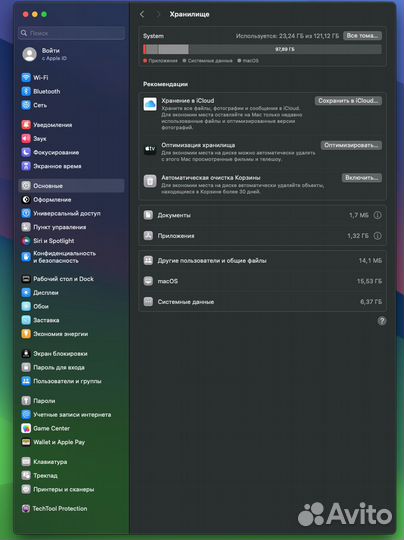This screenshot has height=540, width=404.
Task: Click the Поиск search field
Action: tap(71, 33)
